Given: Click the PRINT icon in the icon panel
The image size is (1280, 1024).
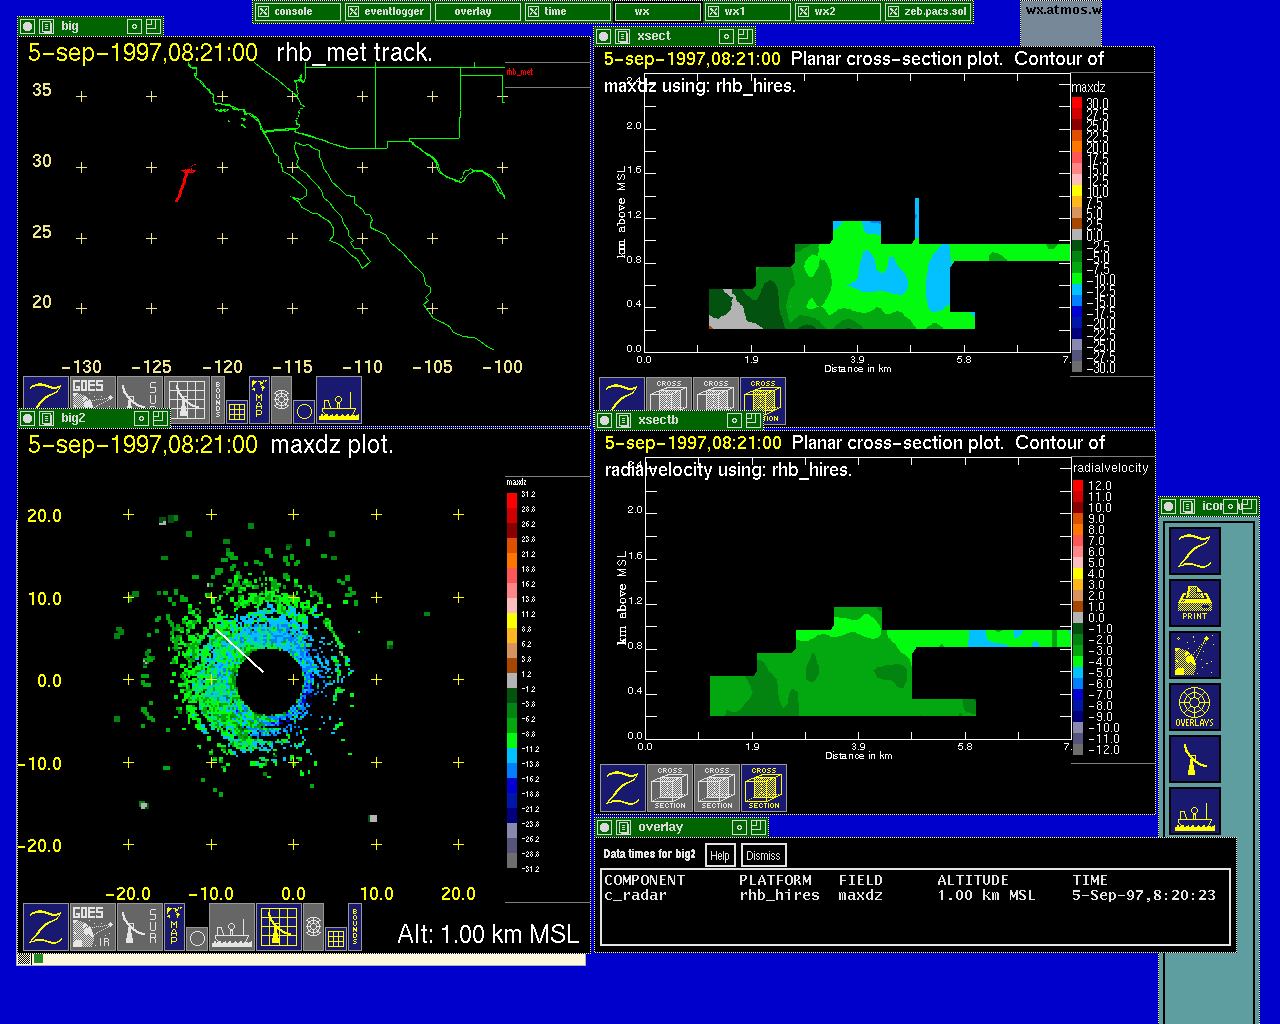Looking at the screenshot, I should tap(1195, 603).
